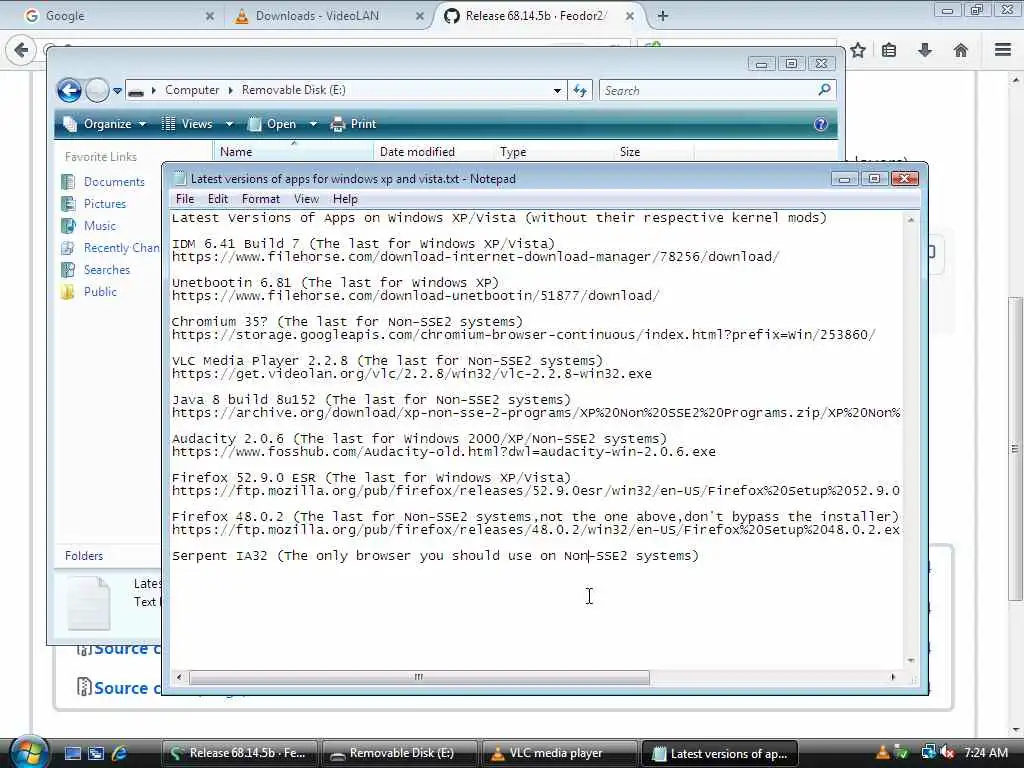Screen dimensions: 1024x768
Task: Open Notepad Format menu
Action: (261, 199)
